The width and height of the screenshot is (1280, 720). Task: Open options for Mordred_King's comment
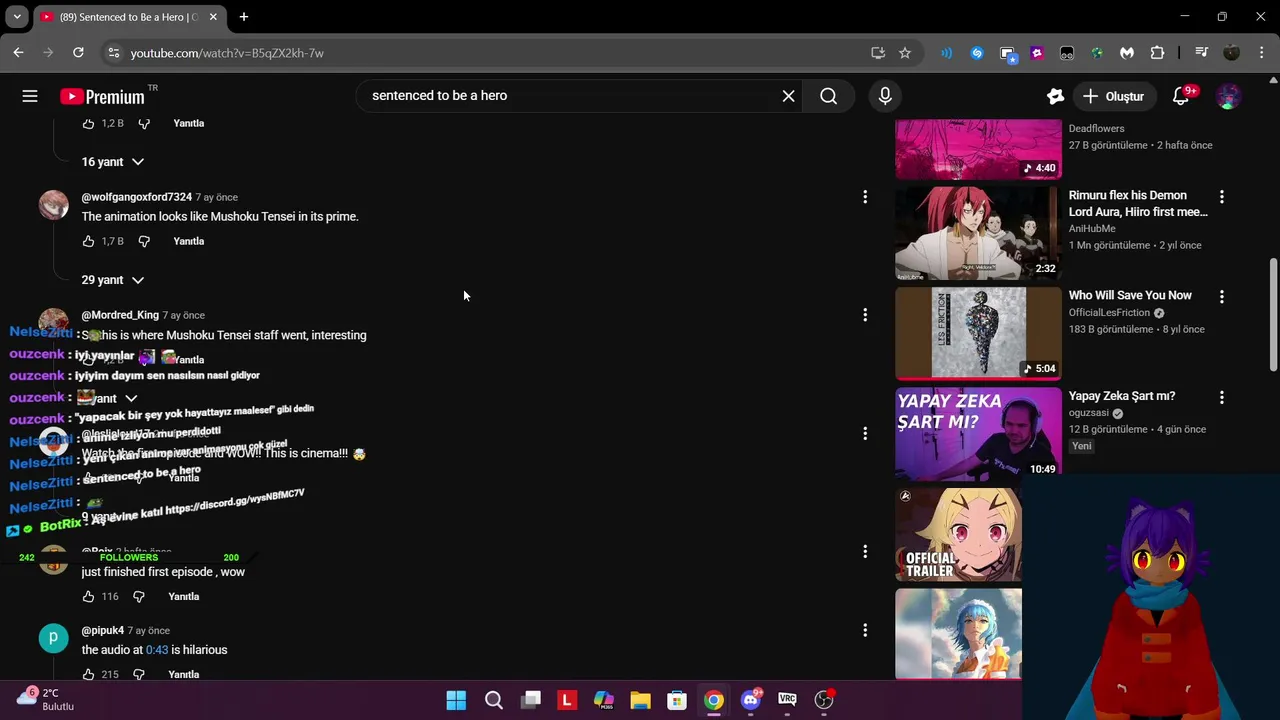(x=865, y=315)
